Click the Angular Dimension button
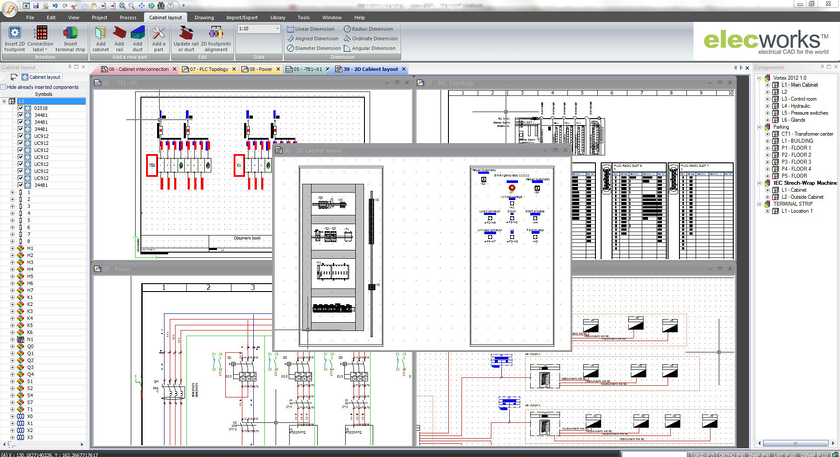This screenshot has width=840, height=457. pos(374,48)
